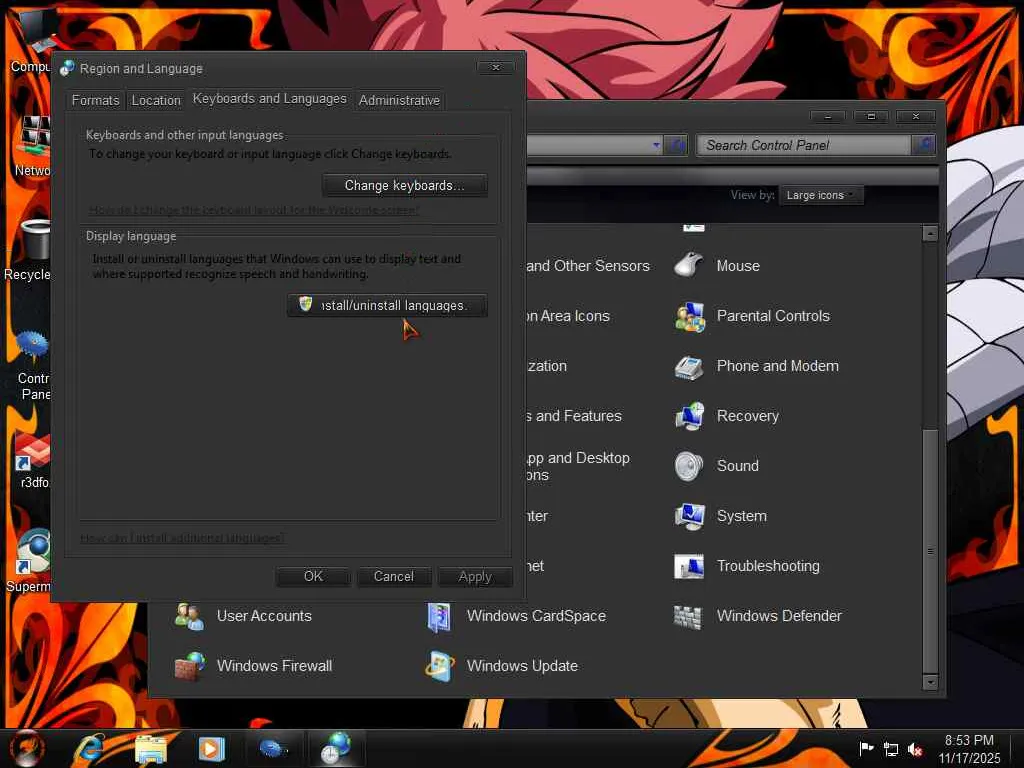The height and width of the screenshot is (768, 1024).
Task: Cancel the Region and Language dialog
Action: click(393, 576)
